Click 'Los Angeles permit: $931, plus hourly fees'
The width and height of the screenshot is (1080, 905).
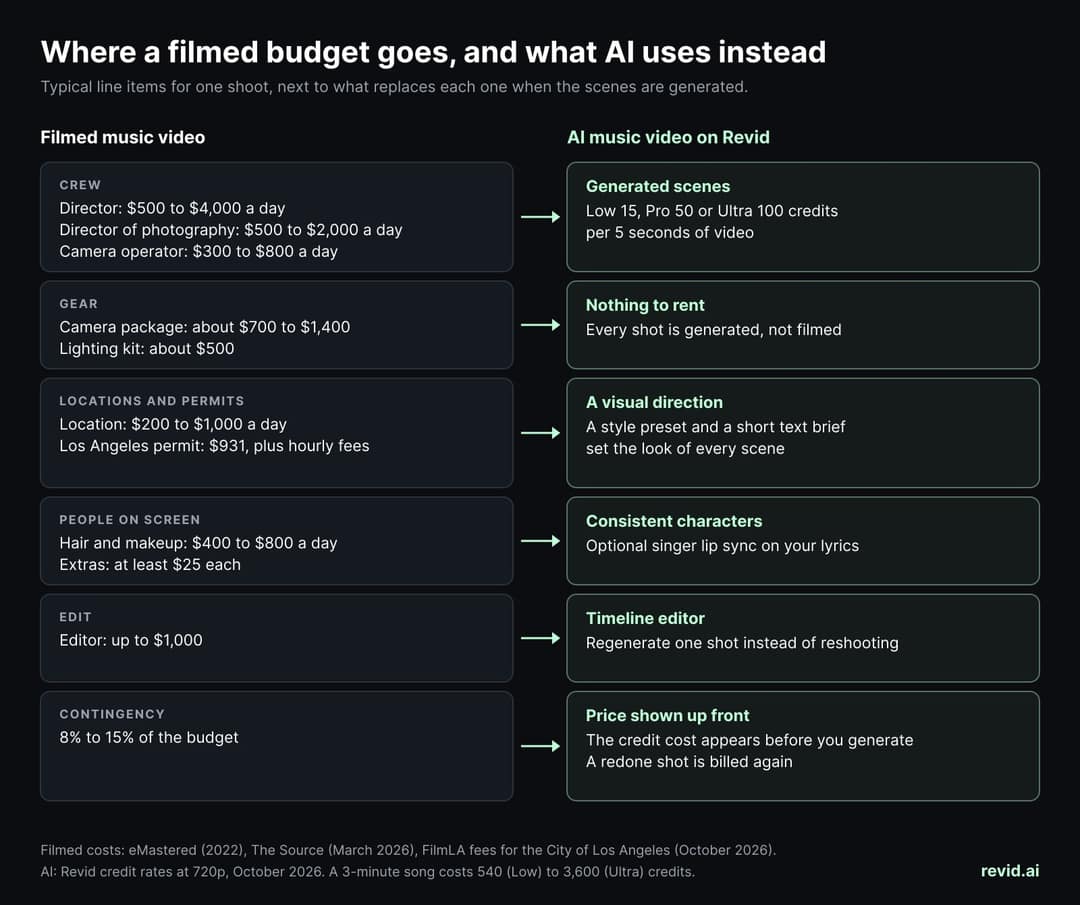point(214,446)
